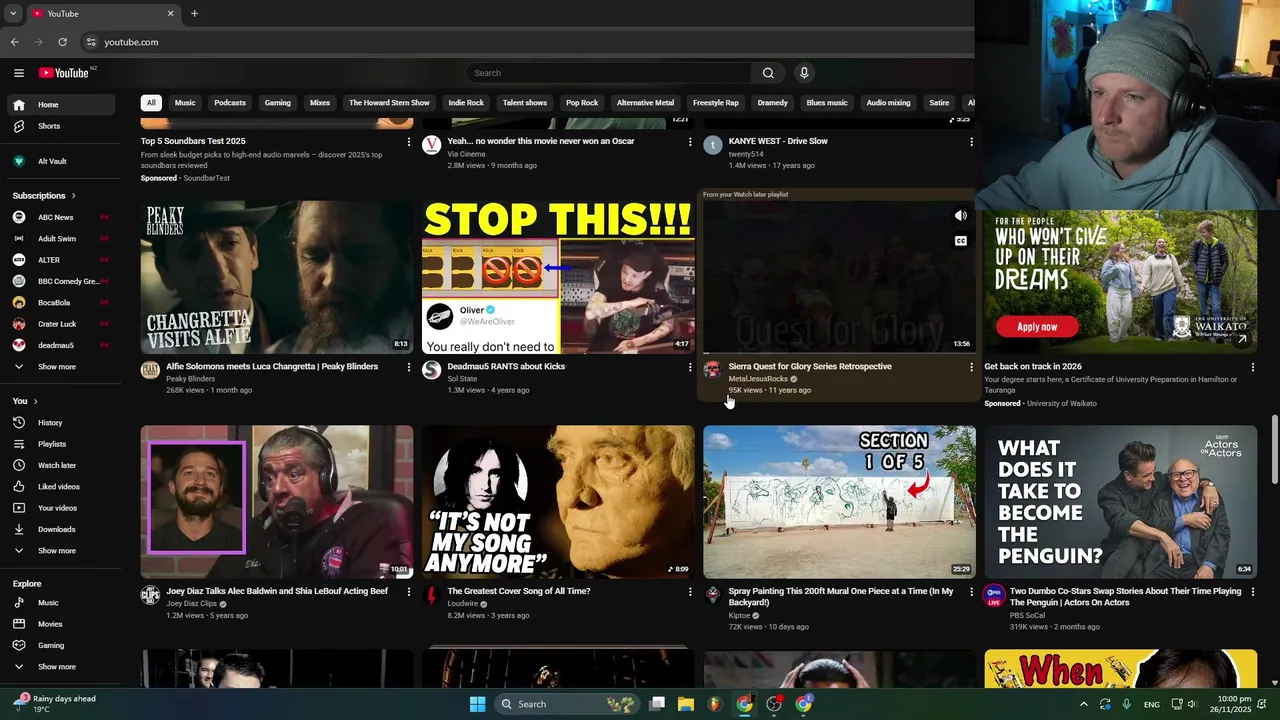
Task: Open Your videos in the sidebar
Action: [60, 508]
